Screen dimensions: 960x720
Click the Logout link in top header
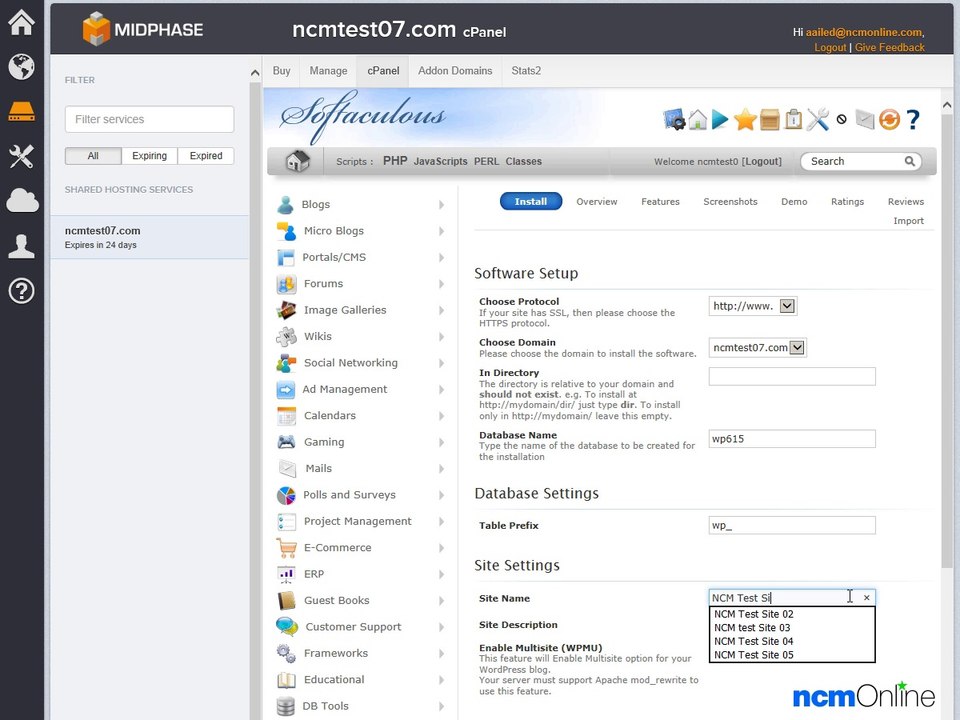[830, 47]
